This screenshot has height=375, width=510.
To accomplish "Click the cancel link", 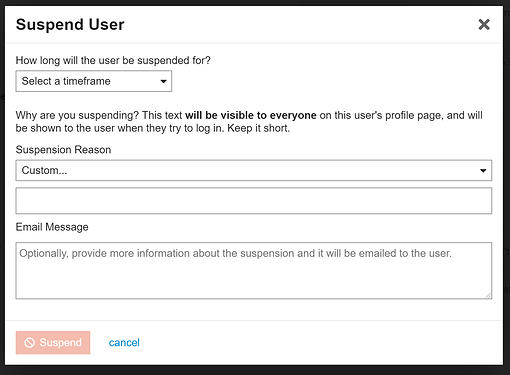I will [x=124, y=342].
